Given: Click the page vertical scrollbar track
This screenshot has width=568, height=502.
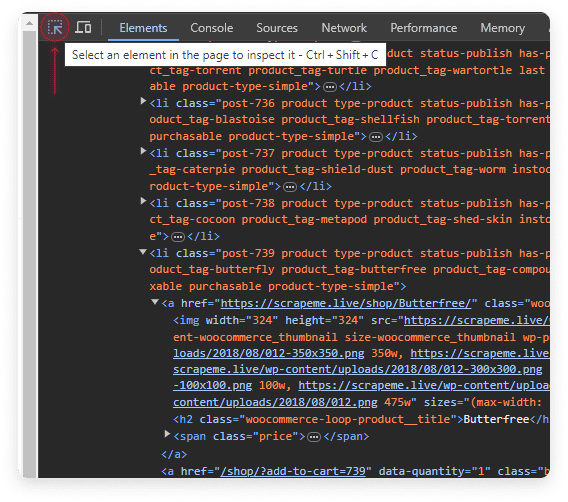Looking at the screenshot, I should pos(30,254).
